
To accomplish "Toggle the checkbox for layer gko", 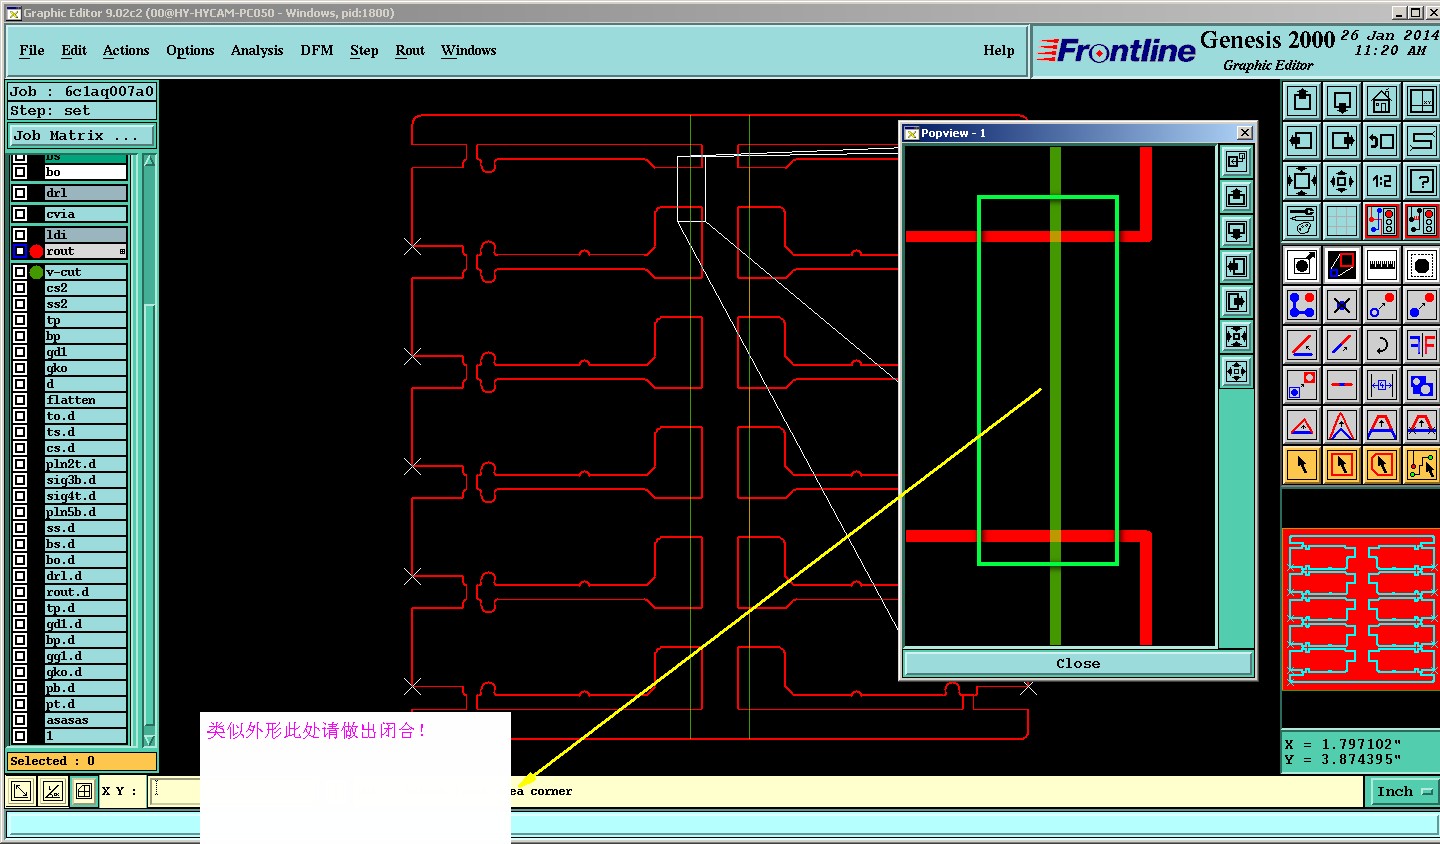I will [20, 368].
